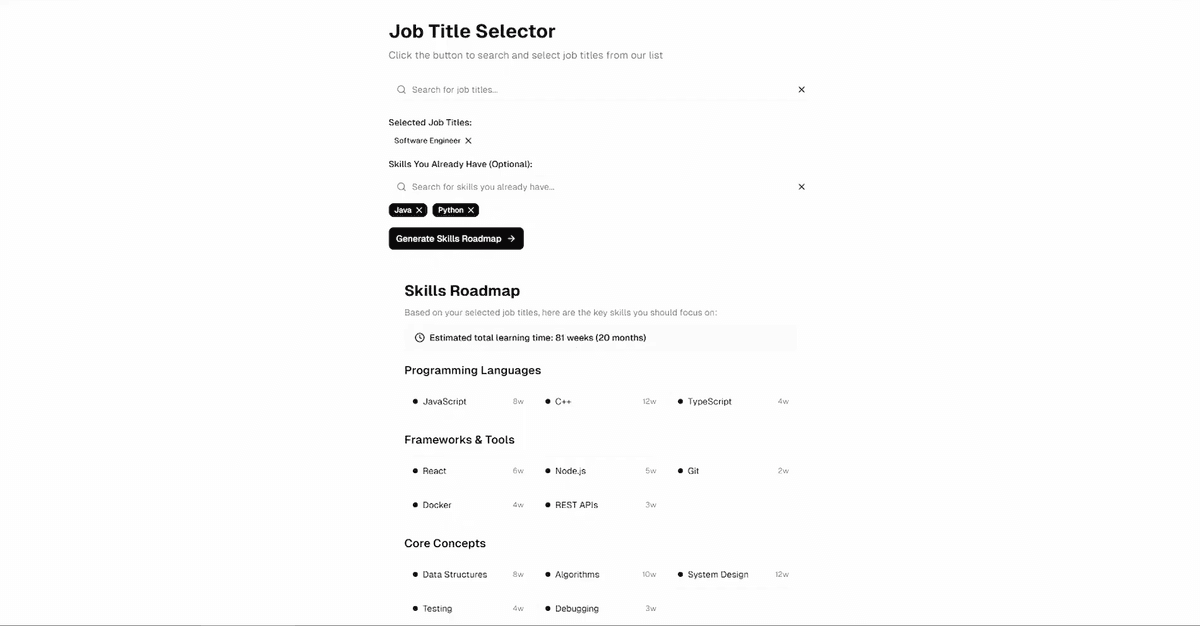
Task: Click the X to clear job title search
Action: point(801,89)
